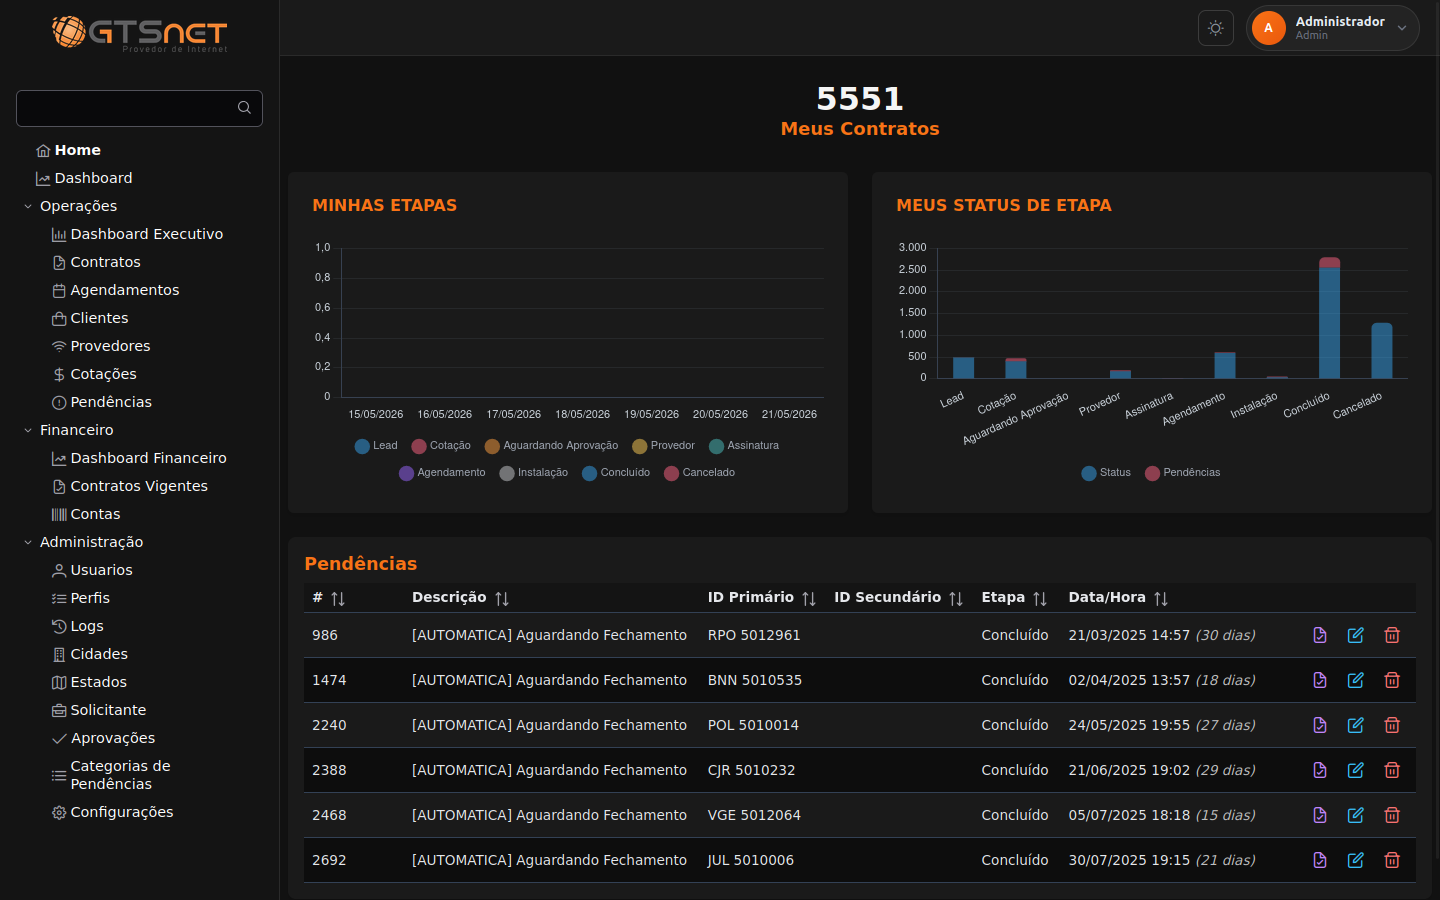
Task: Click the Cancelado bar in status chart
Action: 1381,350
